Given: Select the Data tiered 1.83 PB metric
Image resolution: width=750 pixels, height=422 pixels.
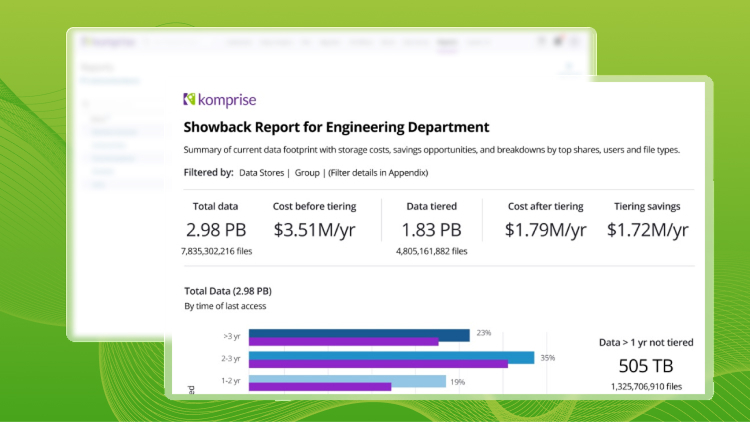Looking at the screenshot, I should point(431,230).
